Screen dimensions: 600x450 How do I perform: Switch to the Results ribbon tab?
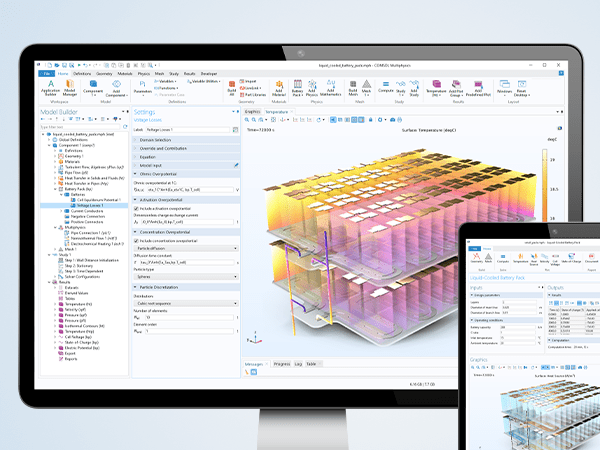coord(190,73)
